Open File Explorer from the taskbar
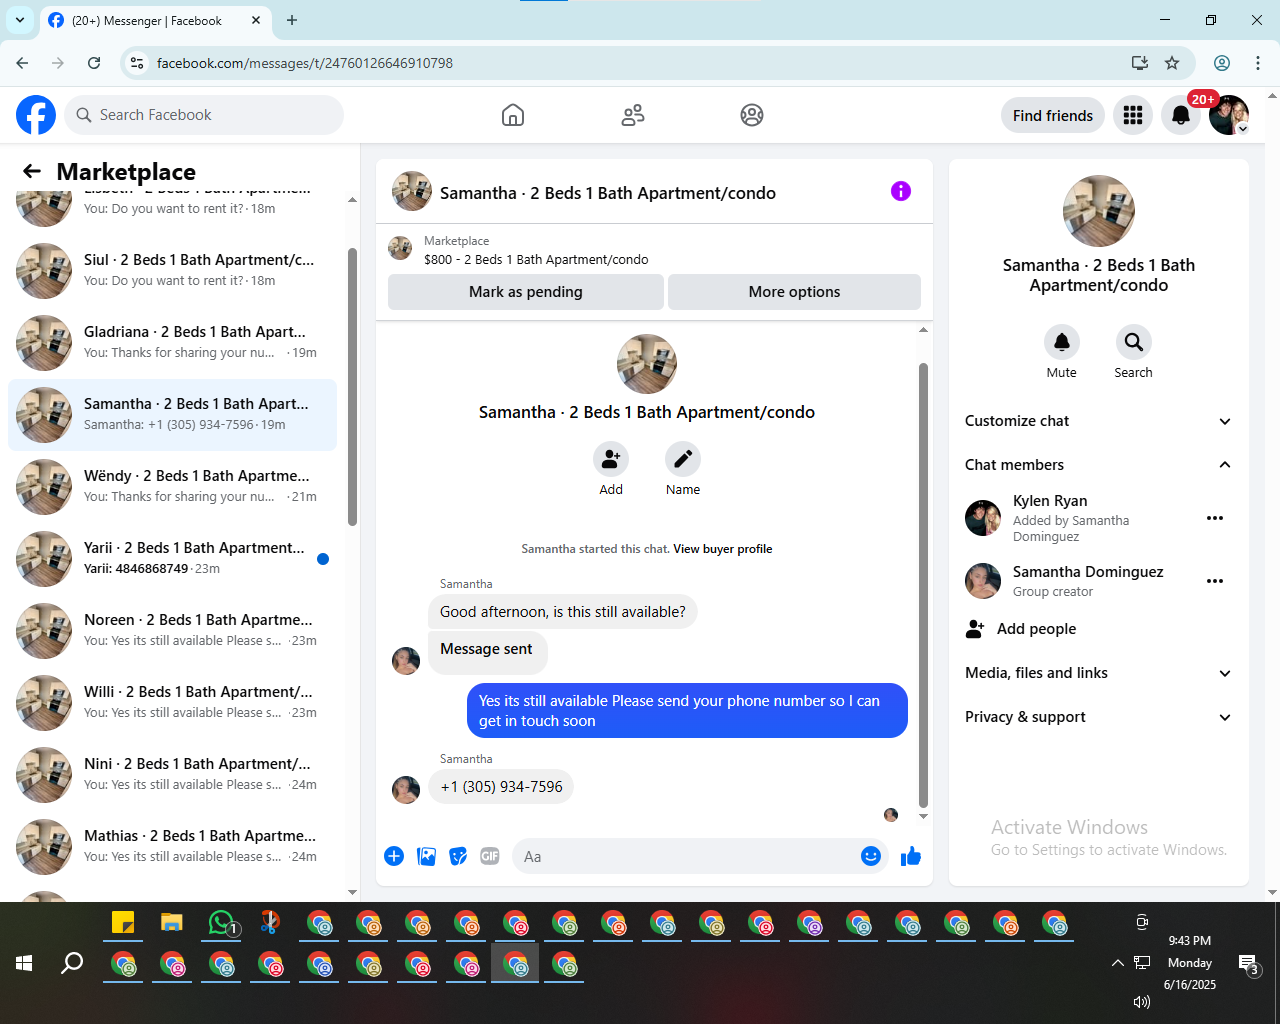This screenshot has height=1024, width=1280. pos(172,922)
